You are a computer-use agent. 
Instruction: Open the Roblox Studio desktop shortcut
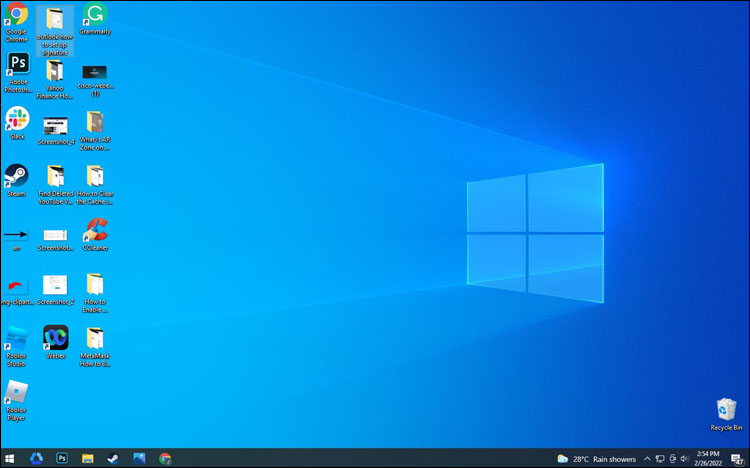tap(16, 346)
